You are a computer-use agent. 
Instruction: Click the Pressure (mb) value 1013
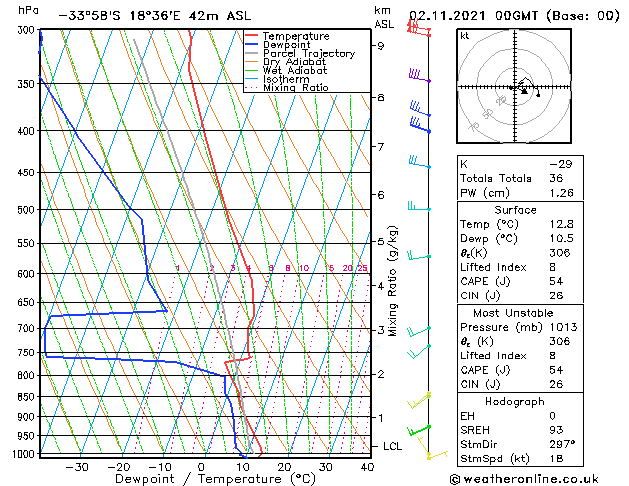(563, 327)
